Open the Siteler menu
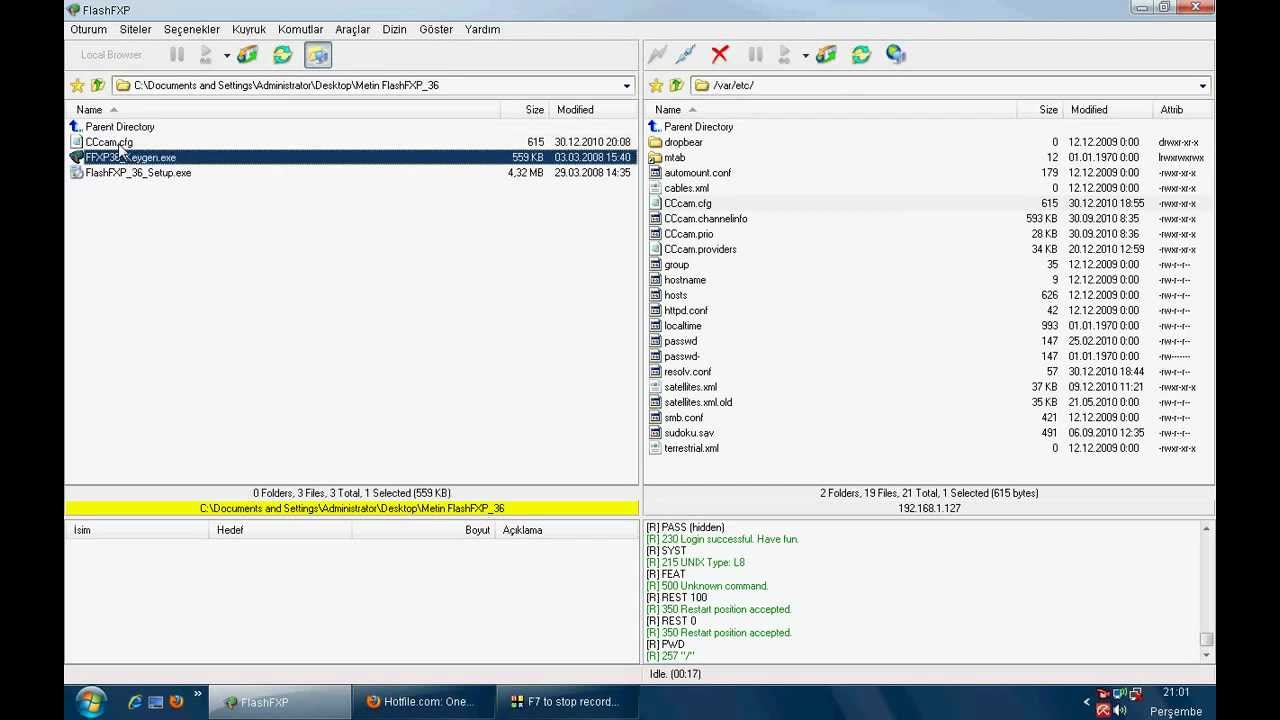1280x720 pixels. coord(135,29)
